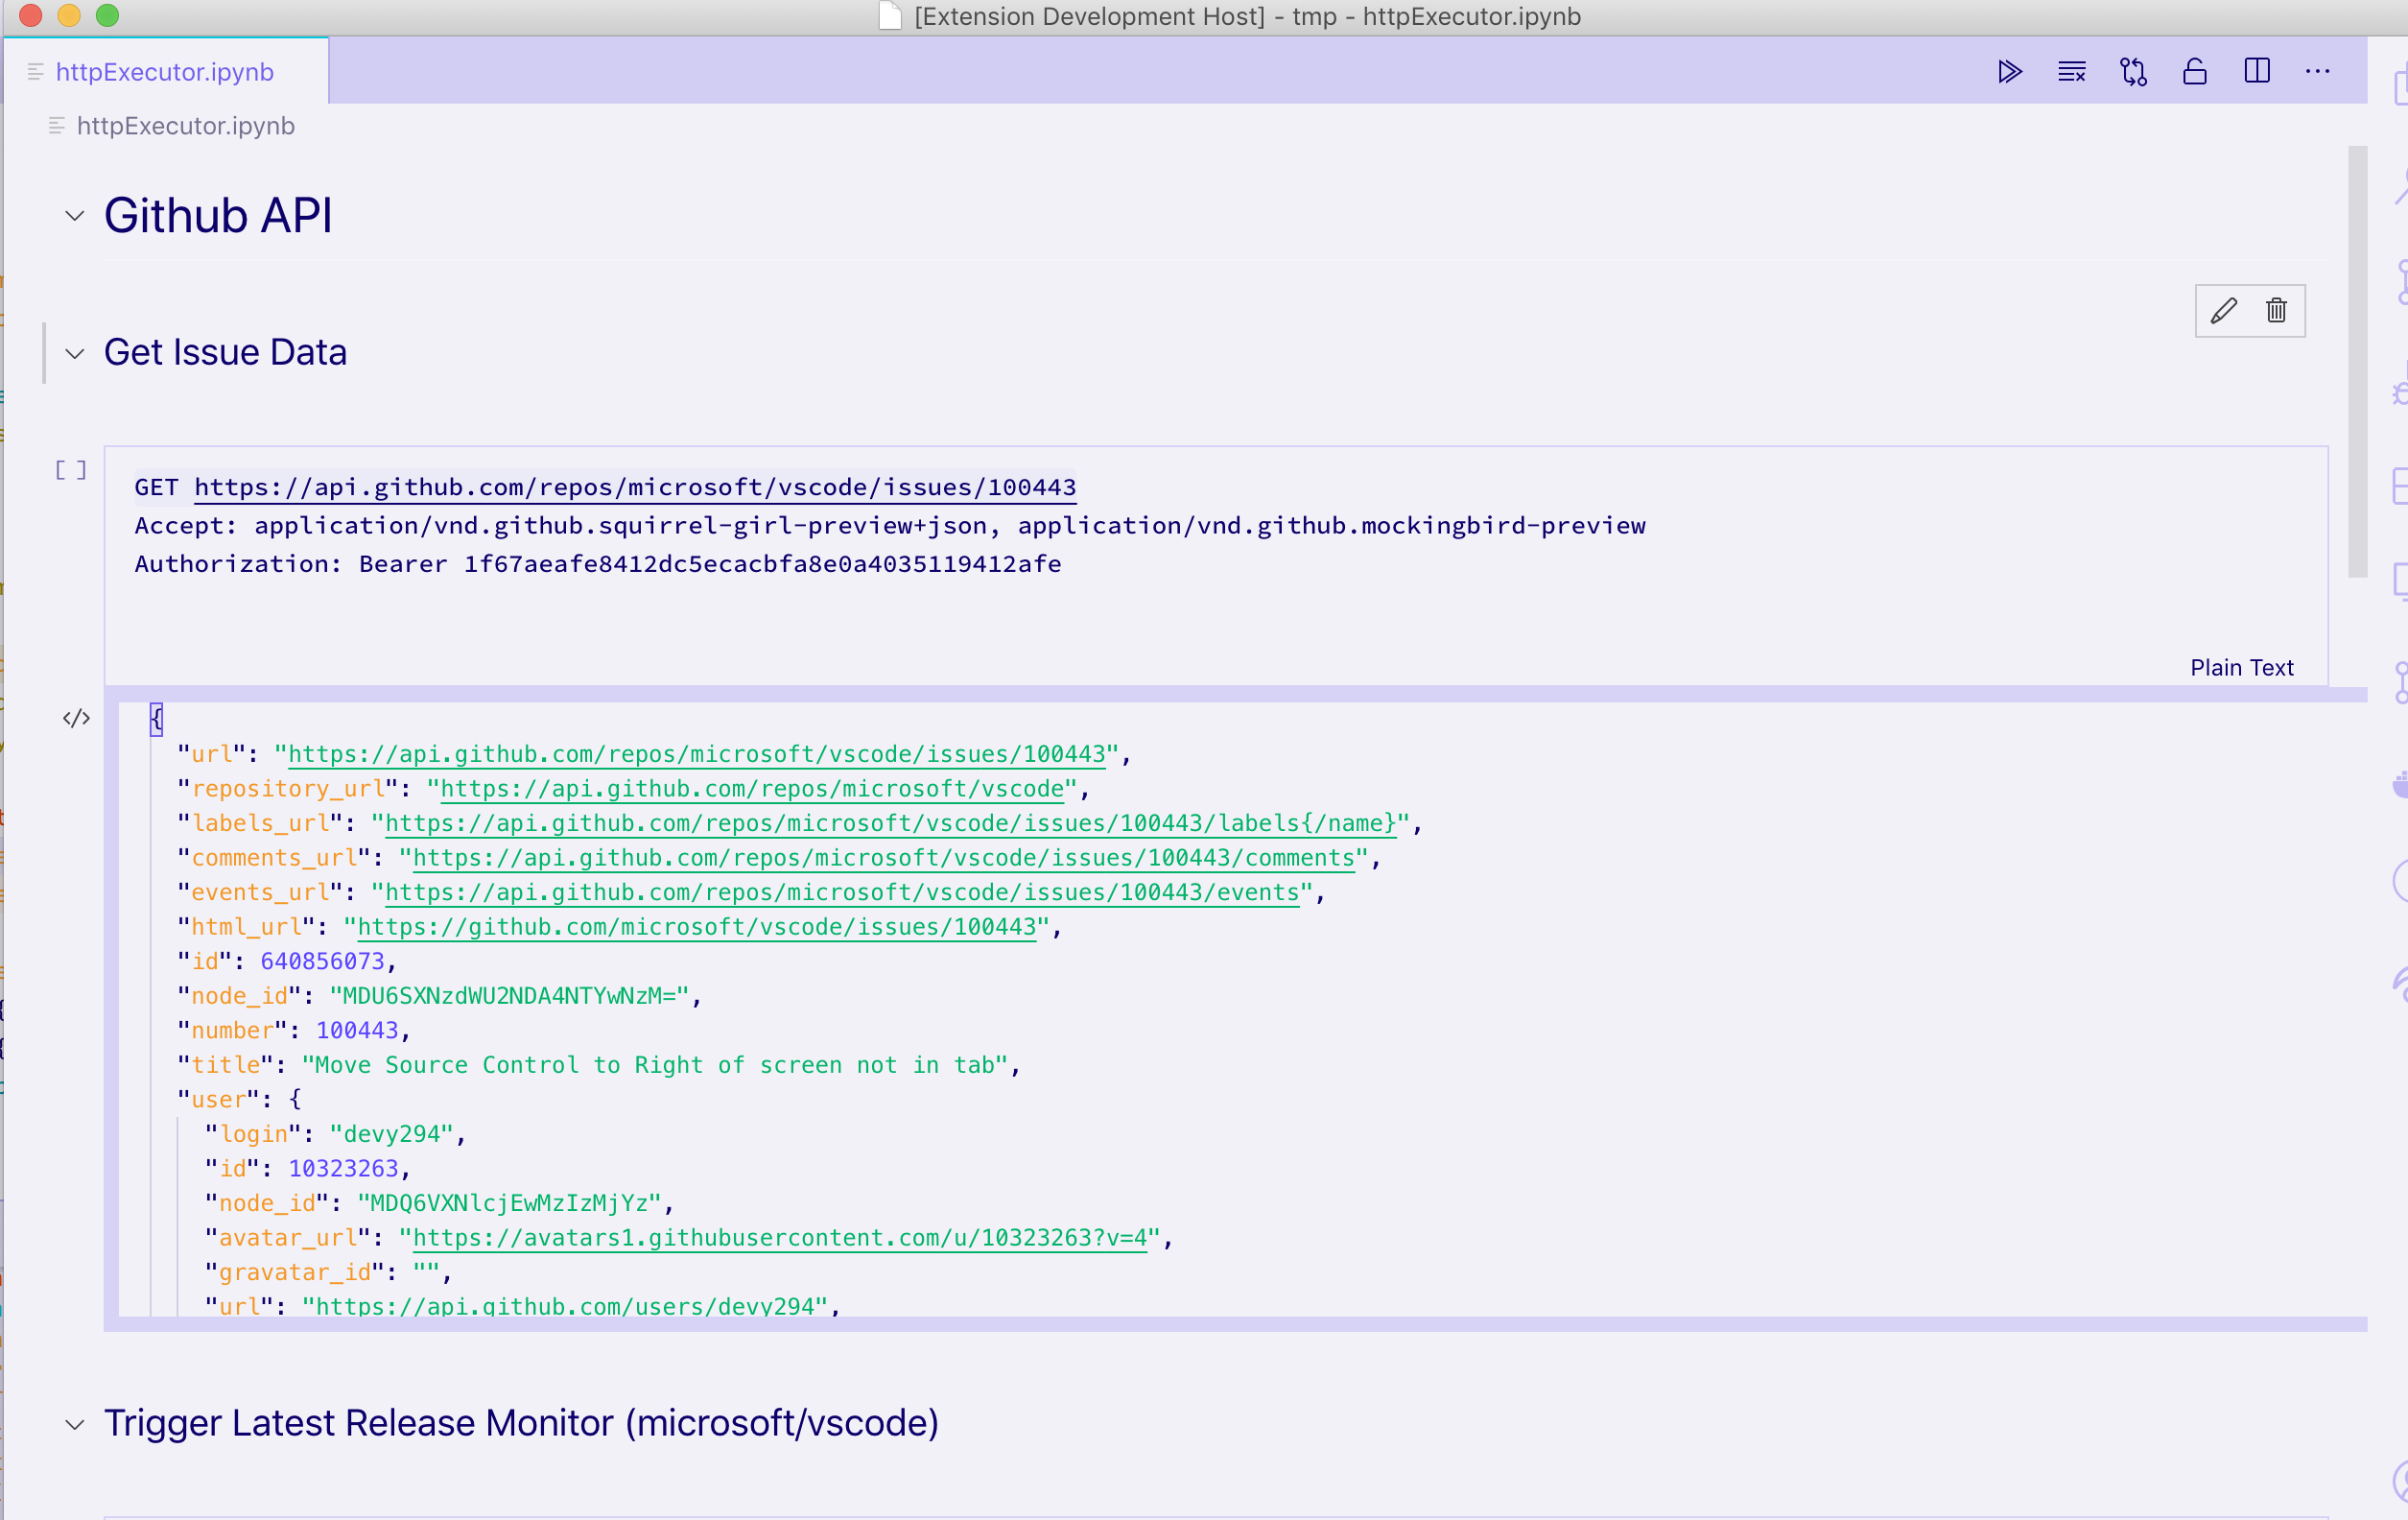
Task: Click the login value "devy294"
Action: click(392, 1134)
